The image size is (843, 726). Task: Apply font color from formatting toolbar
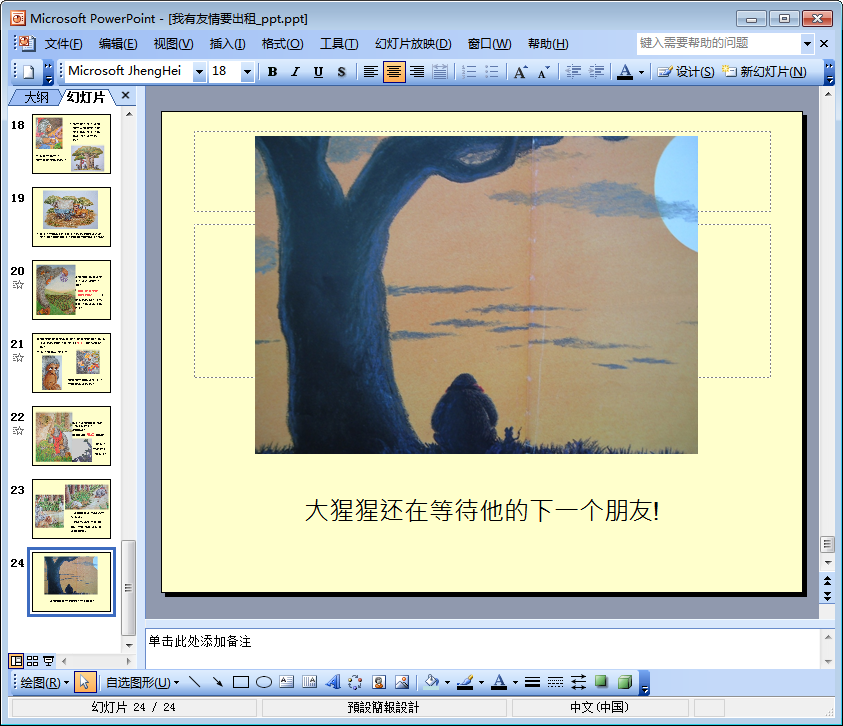pyautogui.click(x=625, y=72)
